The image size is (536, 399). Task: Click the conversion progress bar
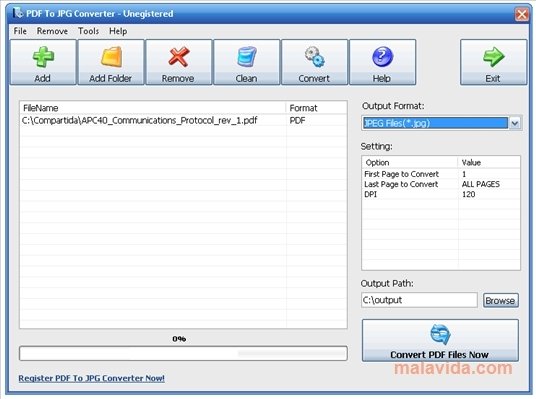coord(183,353)
